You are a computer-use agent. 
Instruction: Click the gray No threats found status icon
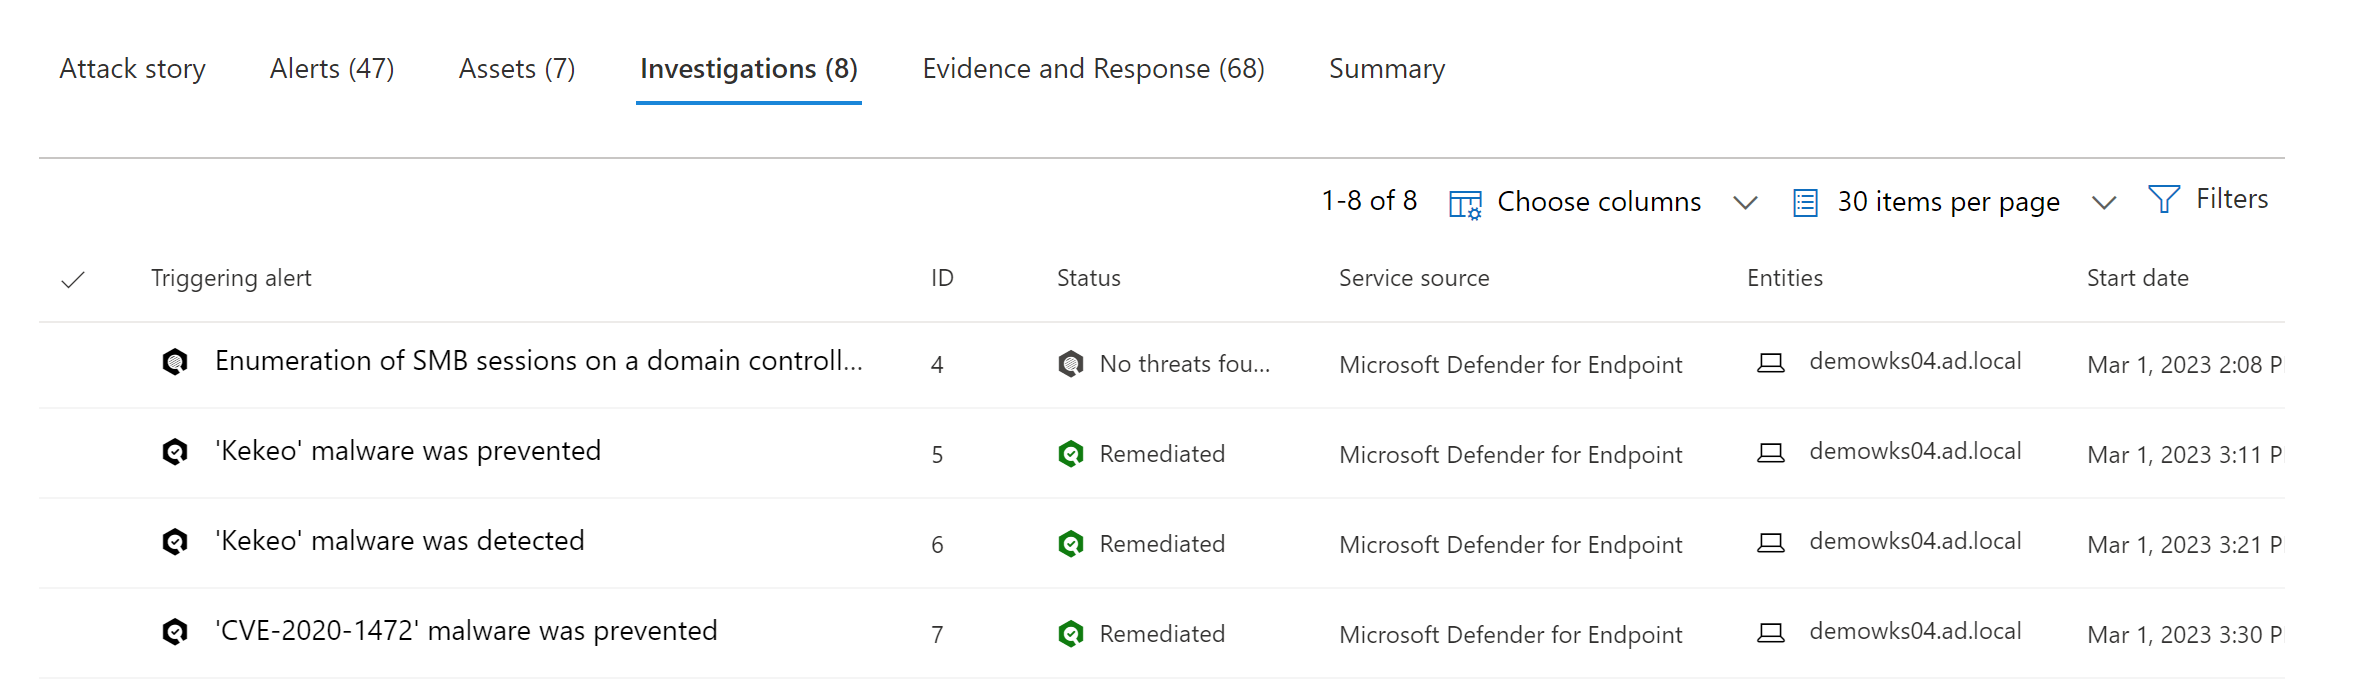pyautogui.click(x=1071, y=364)
